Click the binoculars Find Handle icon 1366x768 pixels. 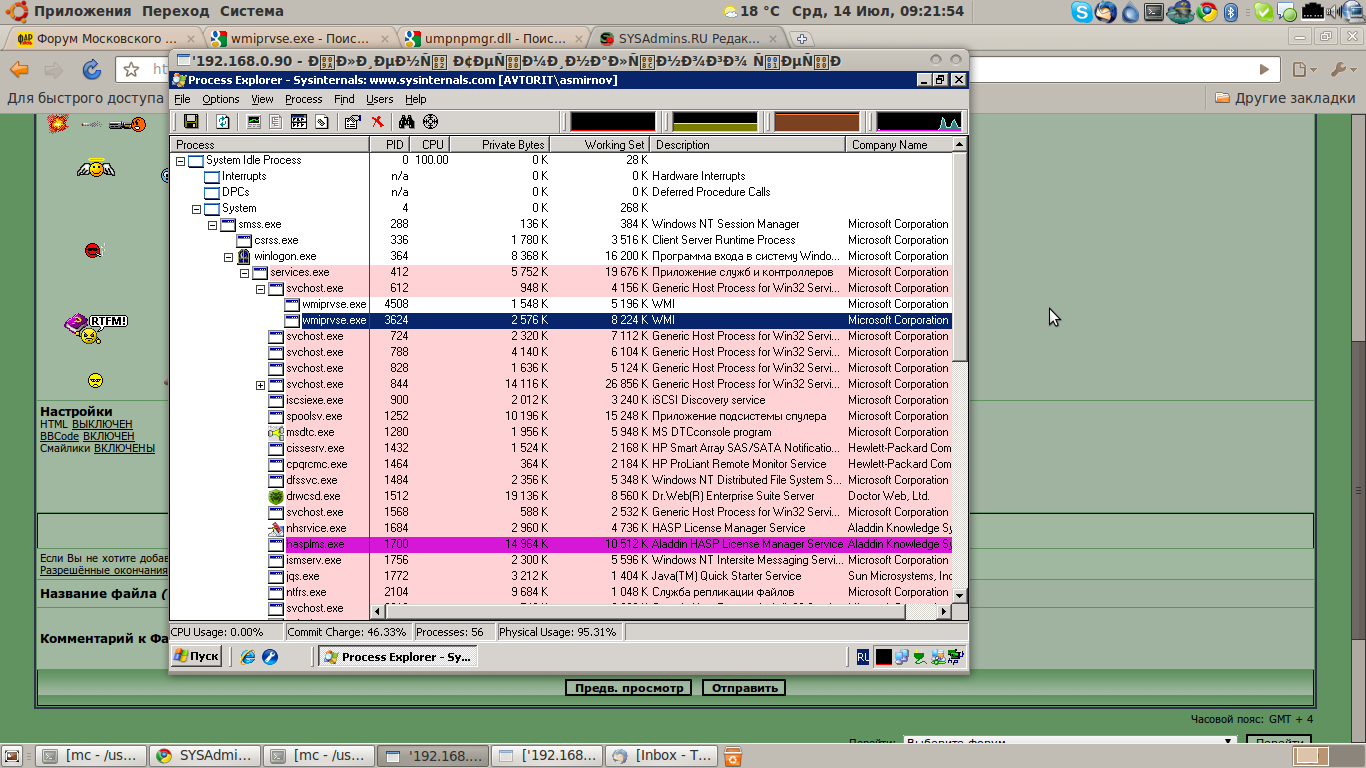pos(407,122)
